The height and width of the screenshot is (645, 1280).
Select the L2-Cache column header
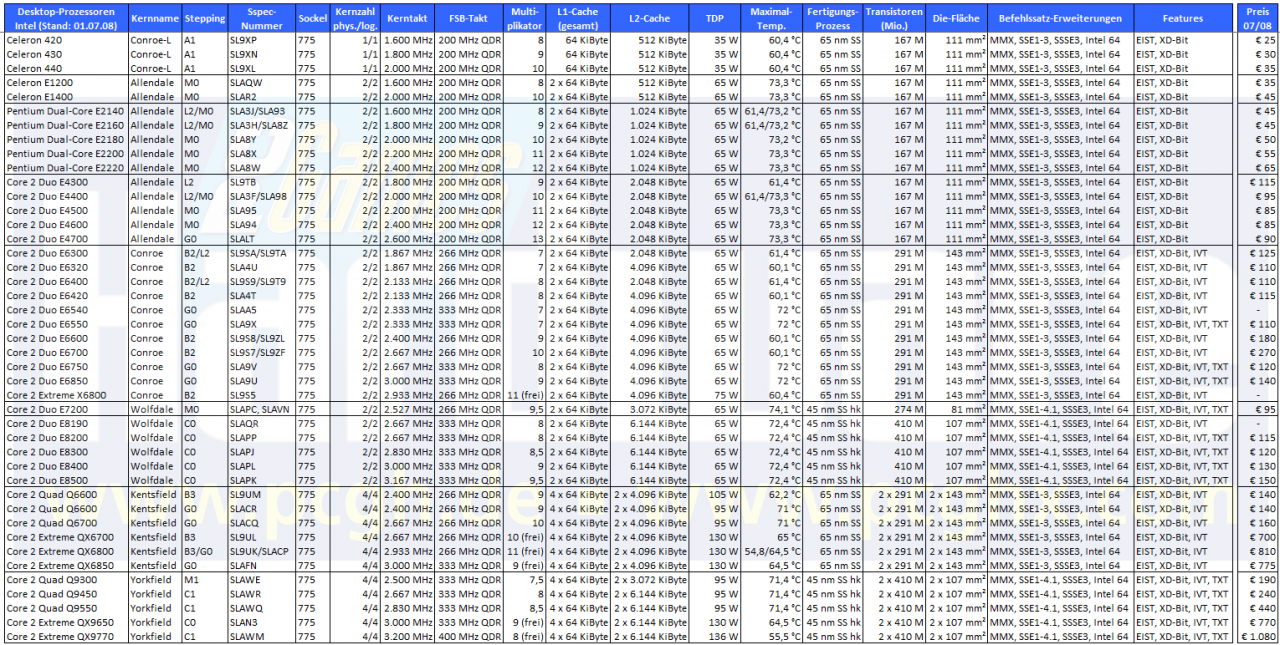pos(650,19)
